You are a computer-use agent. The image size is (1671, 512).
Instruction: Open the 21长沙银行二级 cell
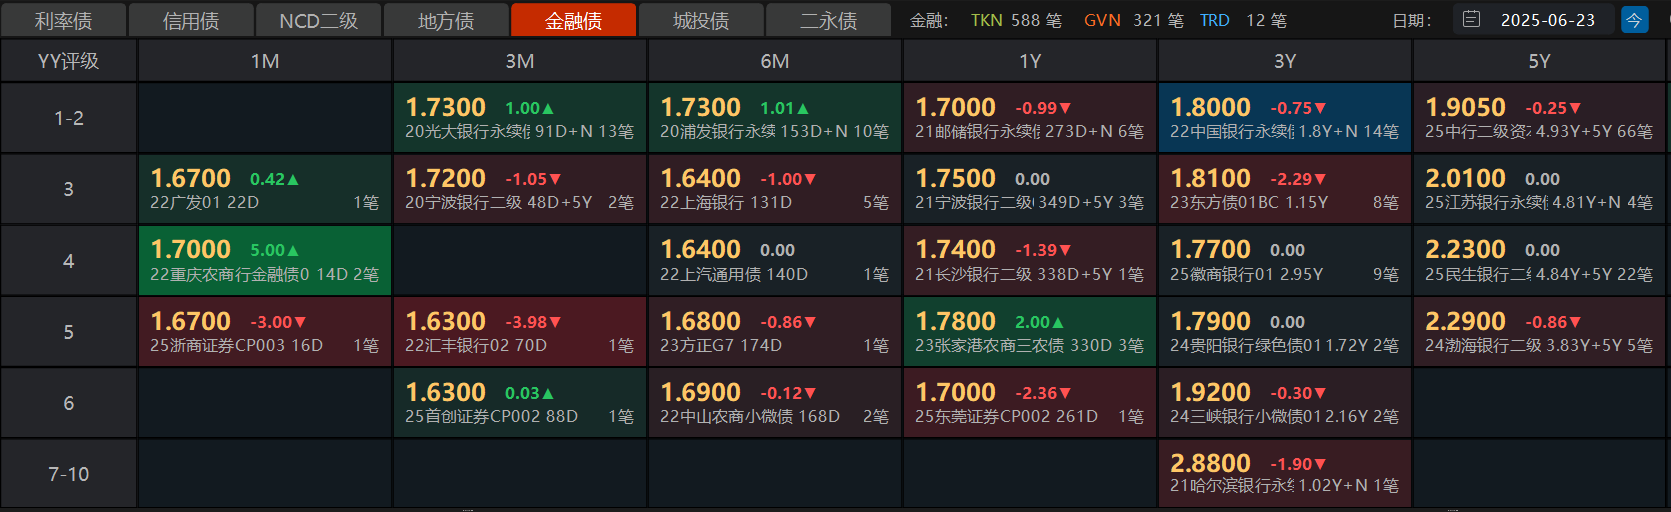1030,261
